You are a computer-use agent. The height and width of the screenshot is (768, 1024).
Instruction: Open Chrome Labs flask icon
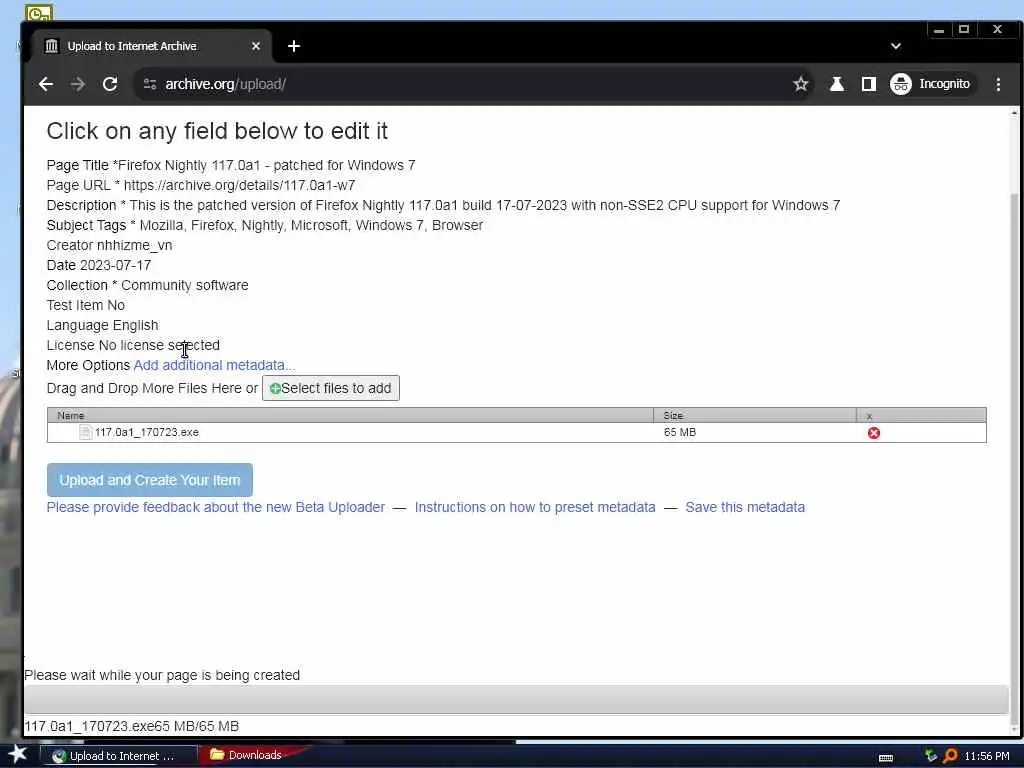(837, 84)
